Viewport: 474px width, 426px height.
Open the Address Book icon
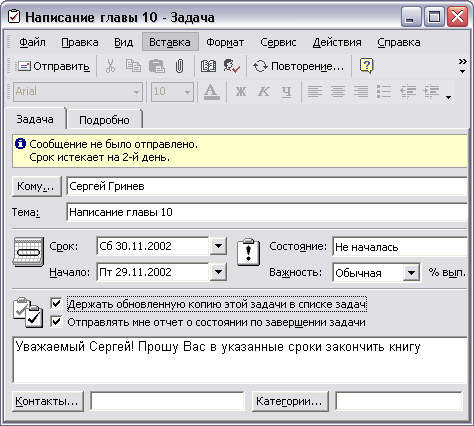pyautogui.click(x=209, y=66)
